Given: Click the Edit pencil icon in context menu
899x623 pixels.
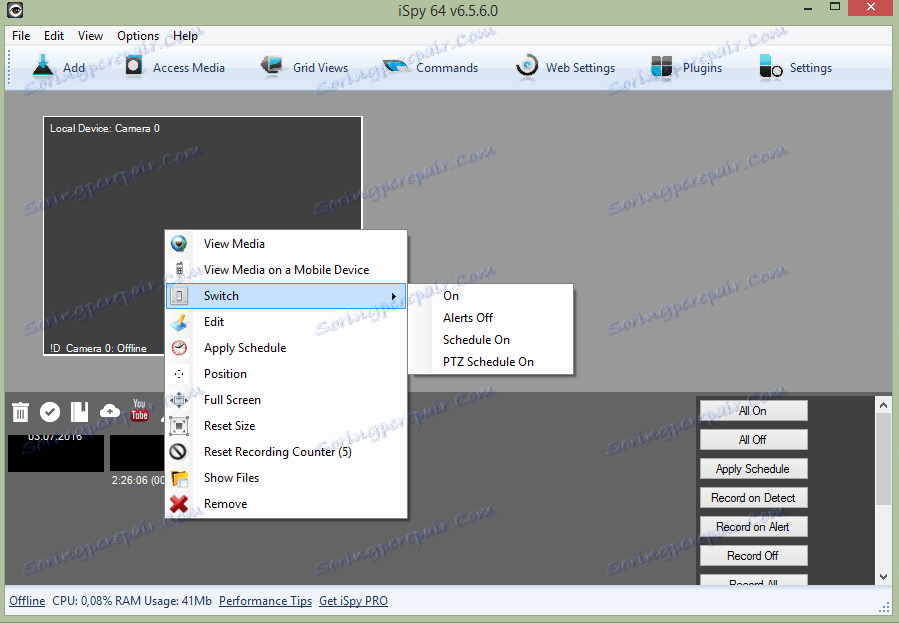Looking at the screenshot, I should click(x=179, y=322).
